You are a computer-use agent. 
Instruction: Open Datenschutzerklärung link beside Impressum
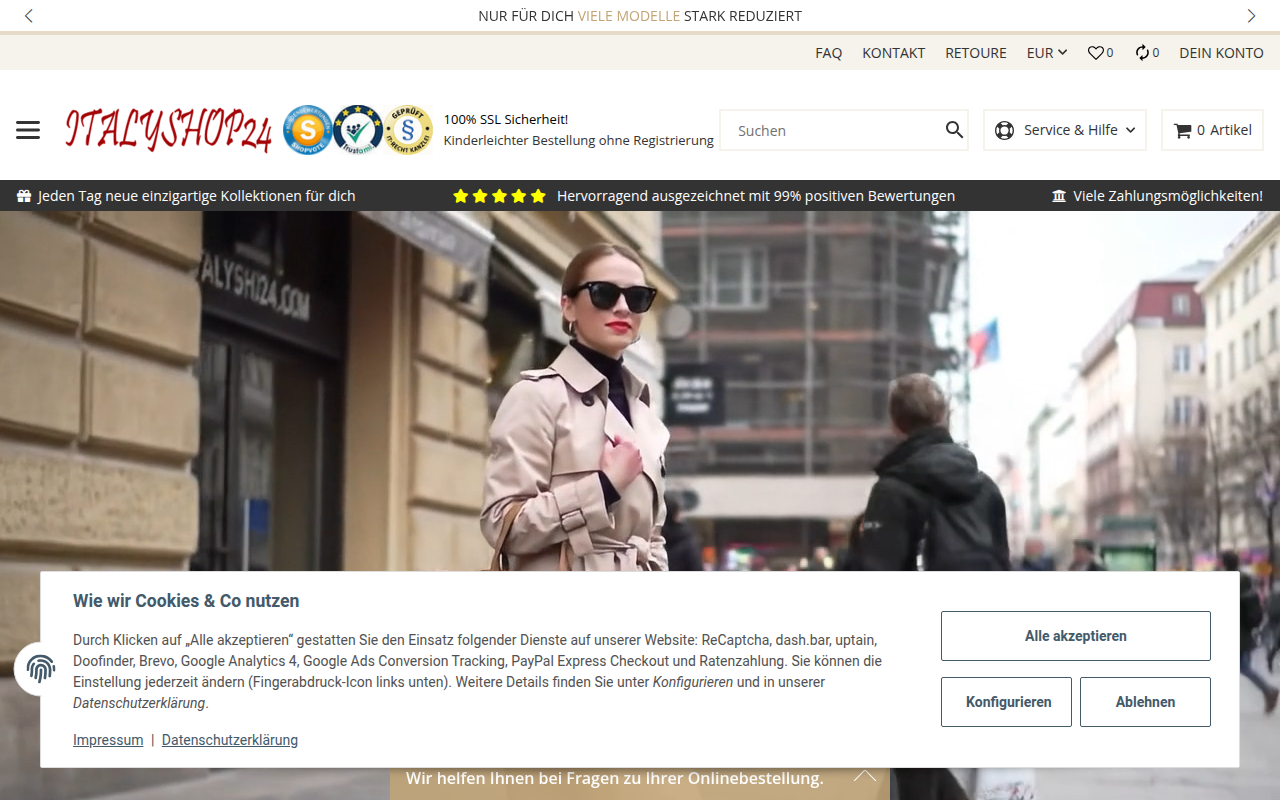click(230, 740)
